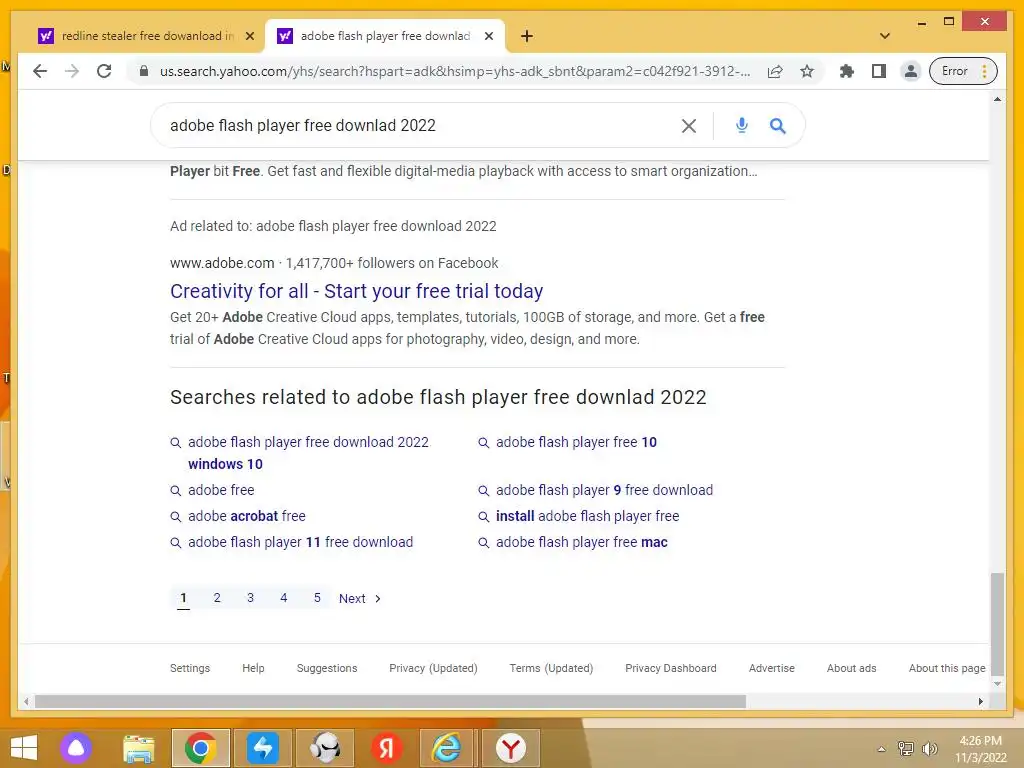Open the taskbar clock and date
Viewport: 1024px width, 768px height.
click(980, 749)
